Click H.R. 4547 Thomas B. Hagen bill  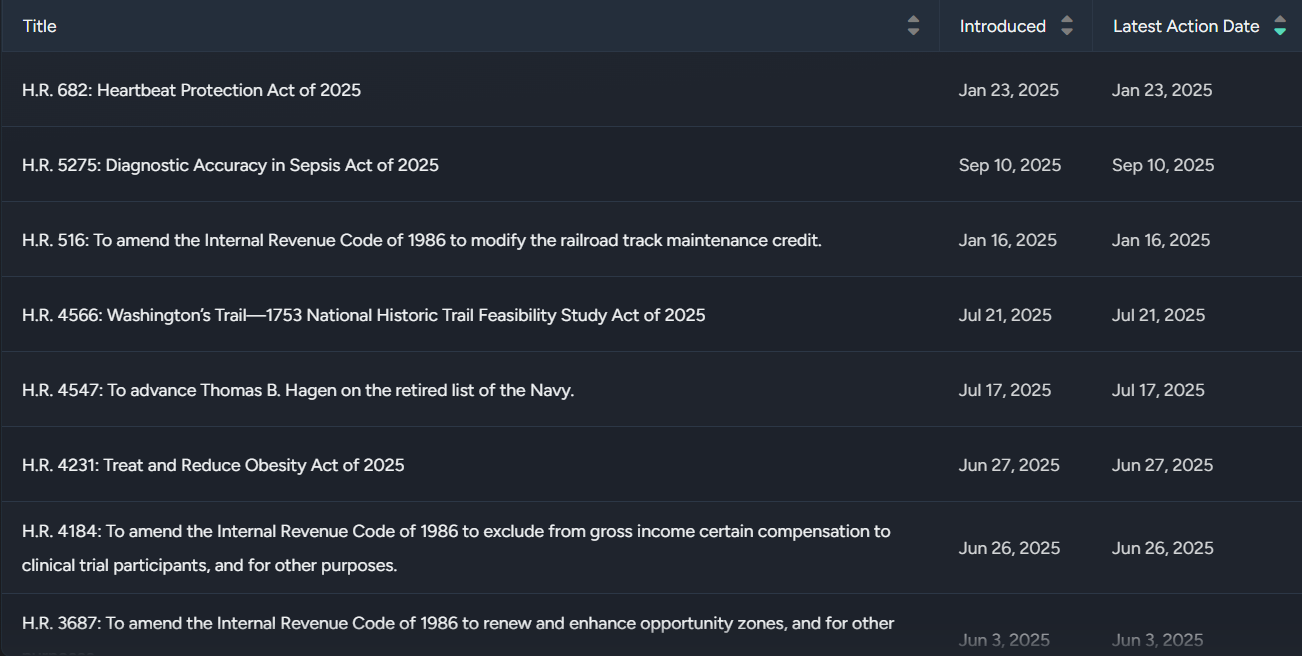point(298,390)
